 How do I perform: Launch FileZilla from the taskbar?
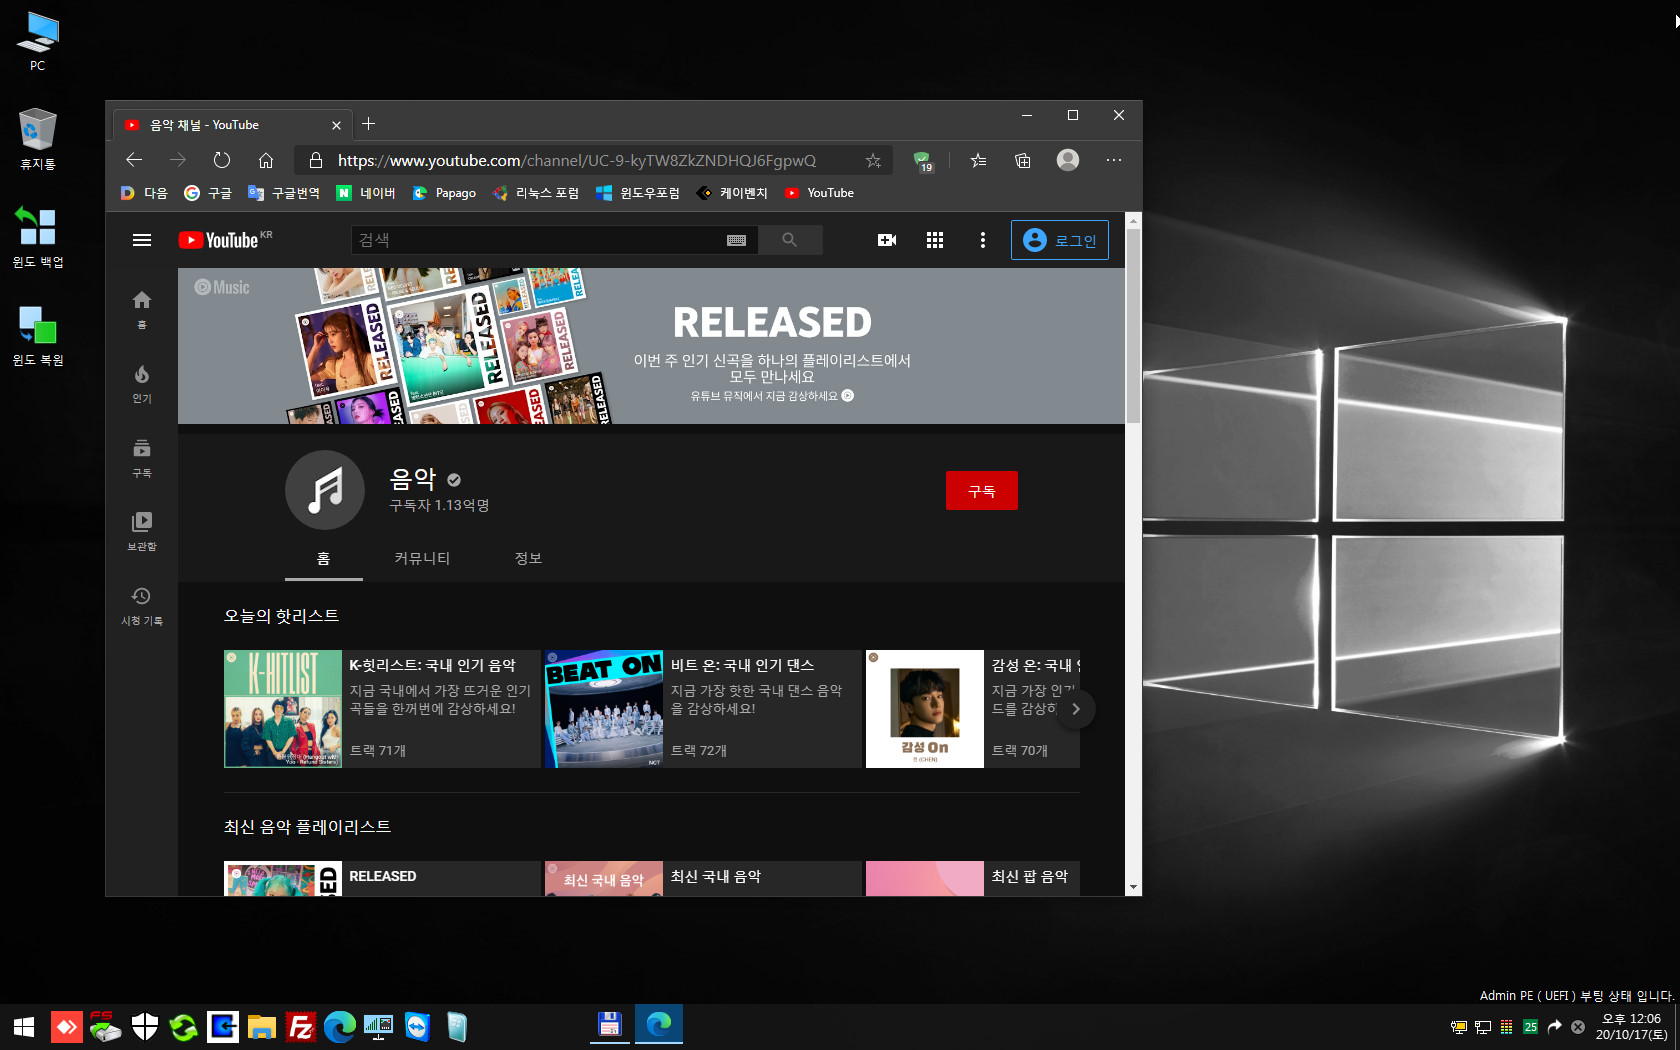pos(300,1027)
